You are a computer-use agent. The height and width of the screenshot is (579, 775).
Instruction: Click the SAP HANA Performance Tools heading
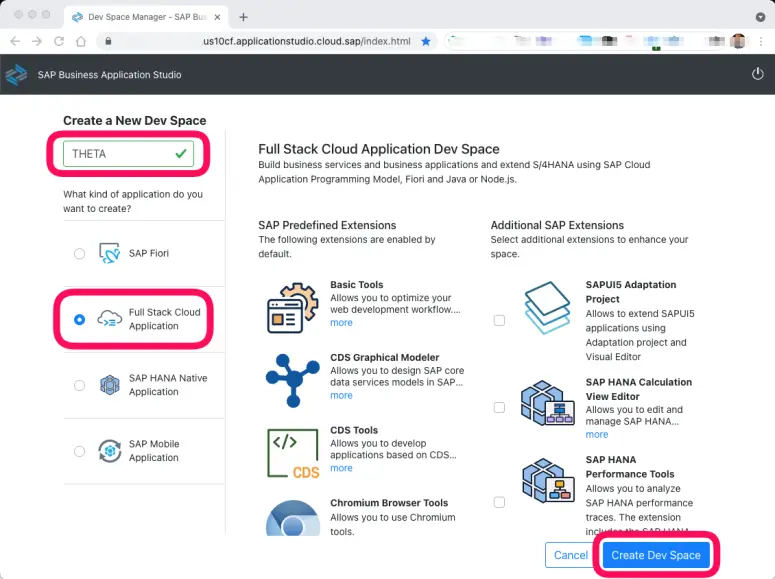click(x=630, y=467)
